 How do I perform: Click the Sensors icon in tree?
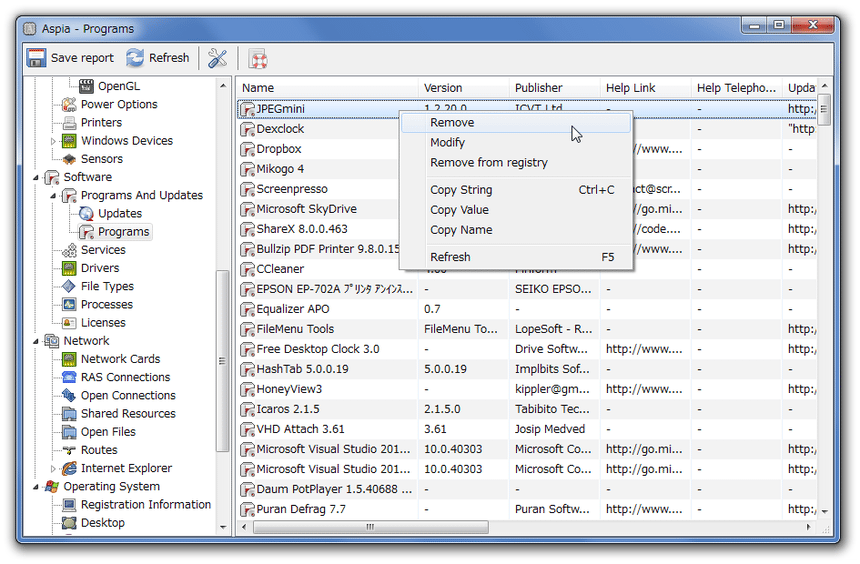(69, 159)
